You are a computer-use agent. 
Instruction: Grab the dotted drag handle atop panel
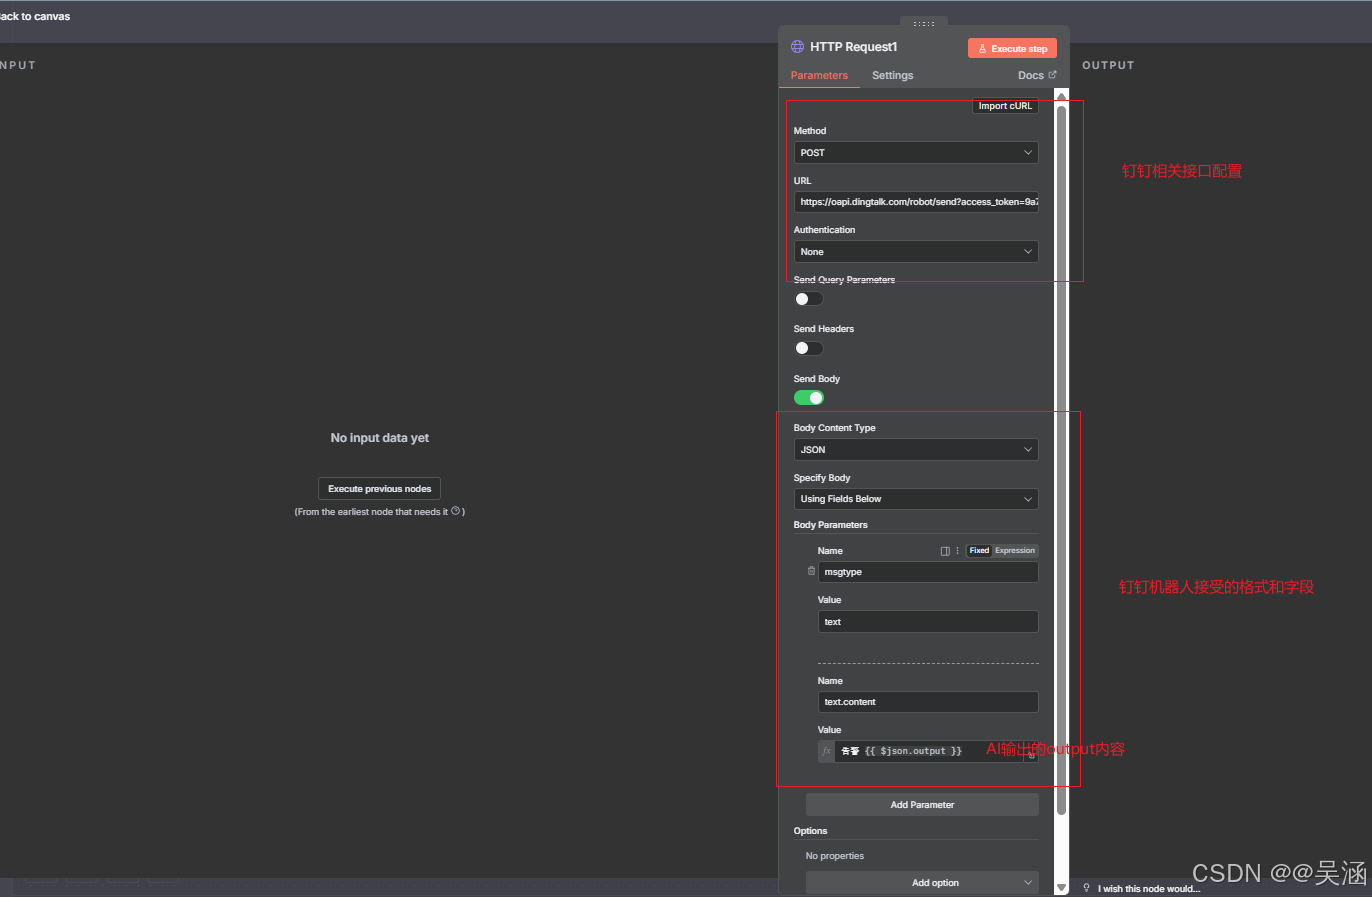pyautogui.click(x=924, y=23)
